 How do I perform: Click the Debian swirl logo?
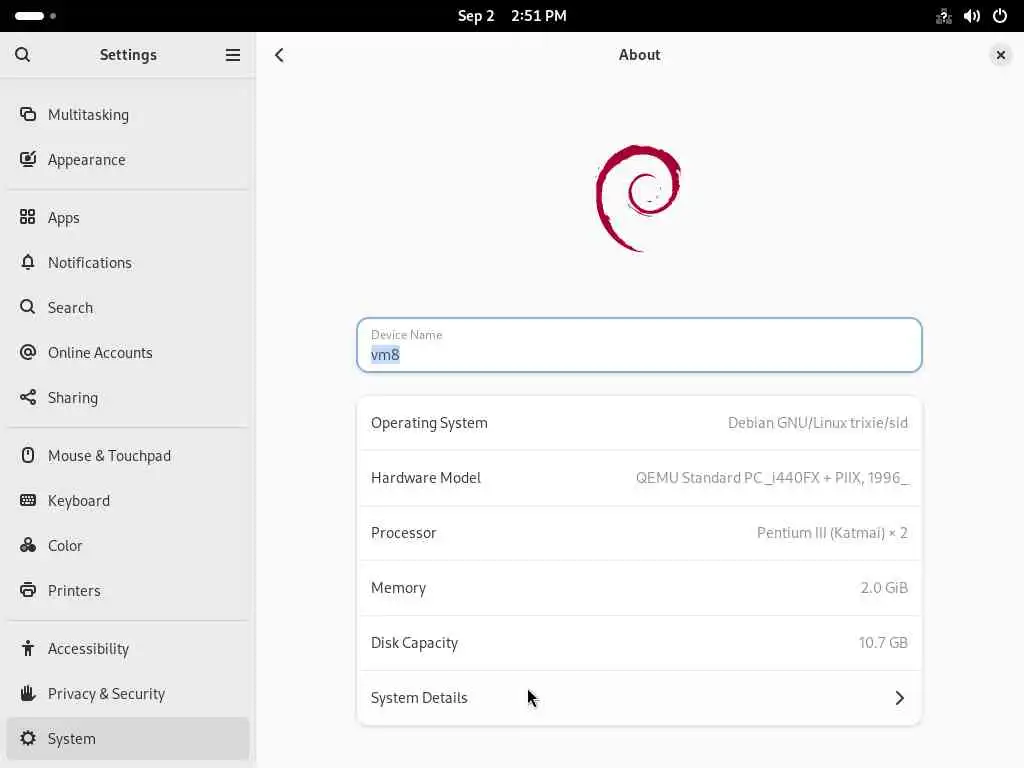pyautogui.click(x=639, y=198)
